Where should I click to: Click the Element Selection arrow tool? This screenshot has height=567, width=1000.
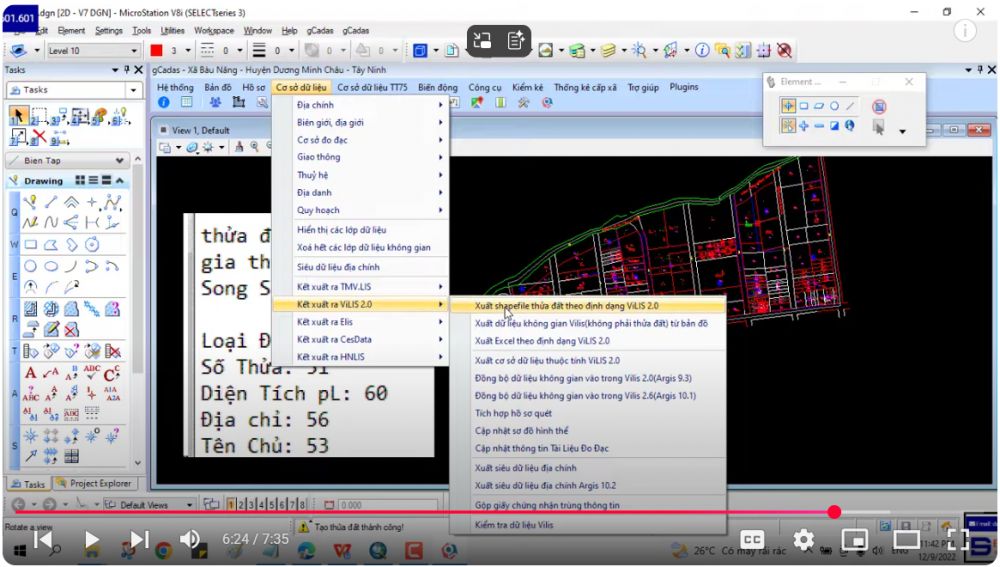(18, 115)
